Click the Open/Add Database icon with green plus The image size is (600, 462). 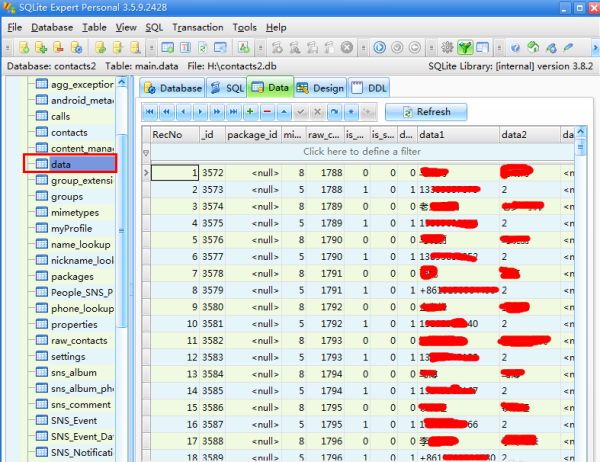click(41, 47)
